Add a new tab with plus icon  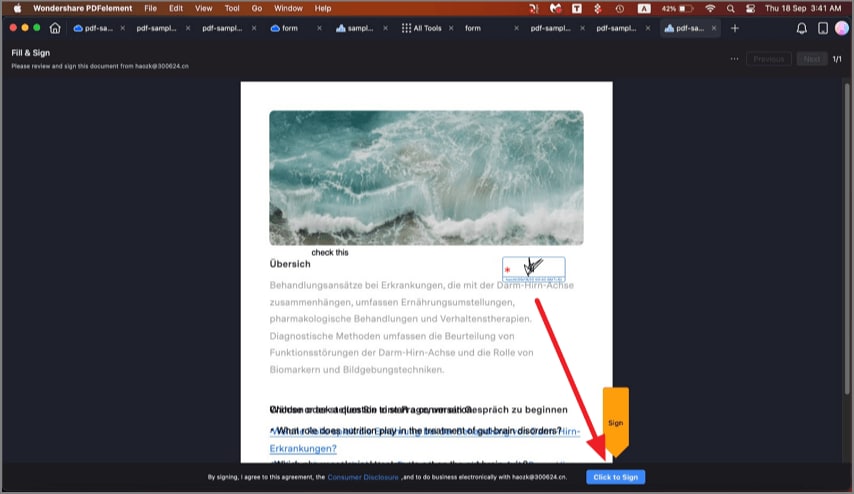click(x=735, y=28)
